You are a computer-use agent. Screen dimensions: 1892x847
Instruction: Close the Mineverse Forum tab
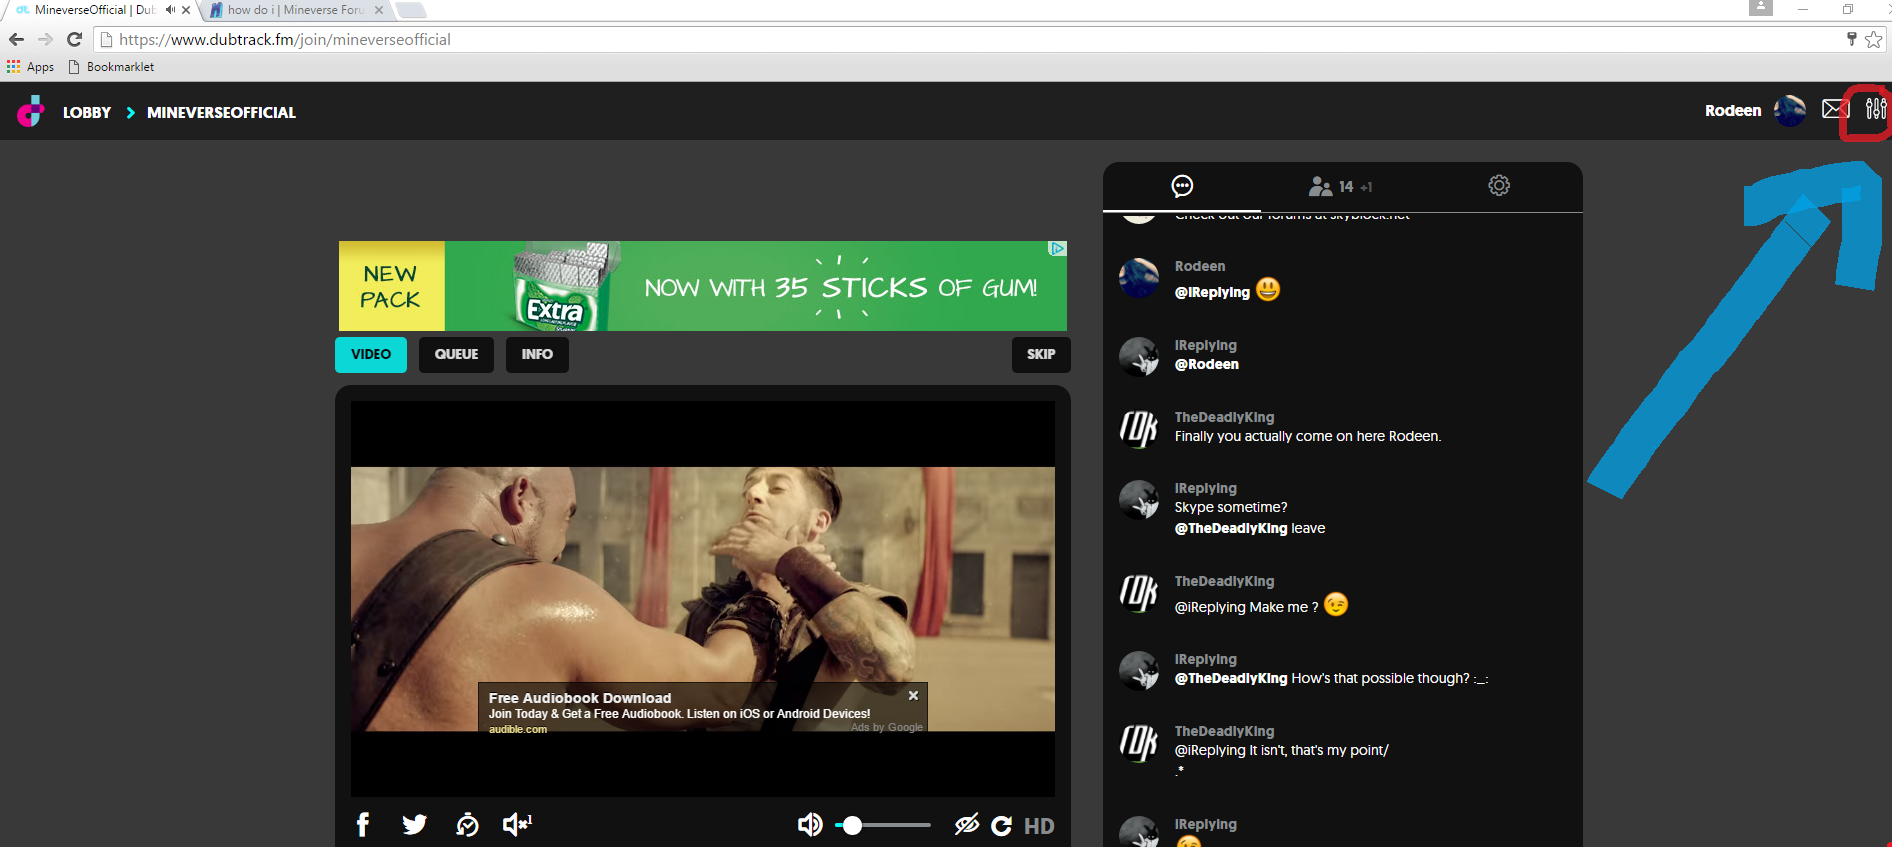(x=379, y=10)
